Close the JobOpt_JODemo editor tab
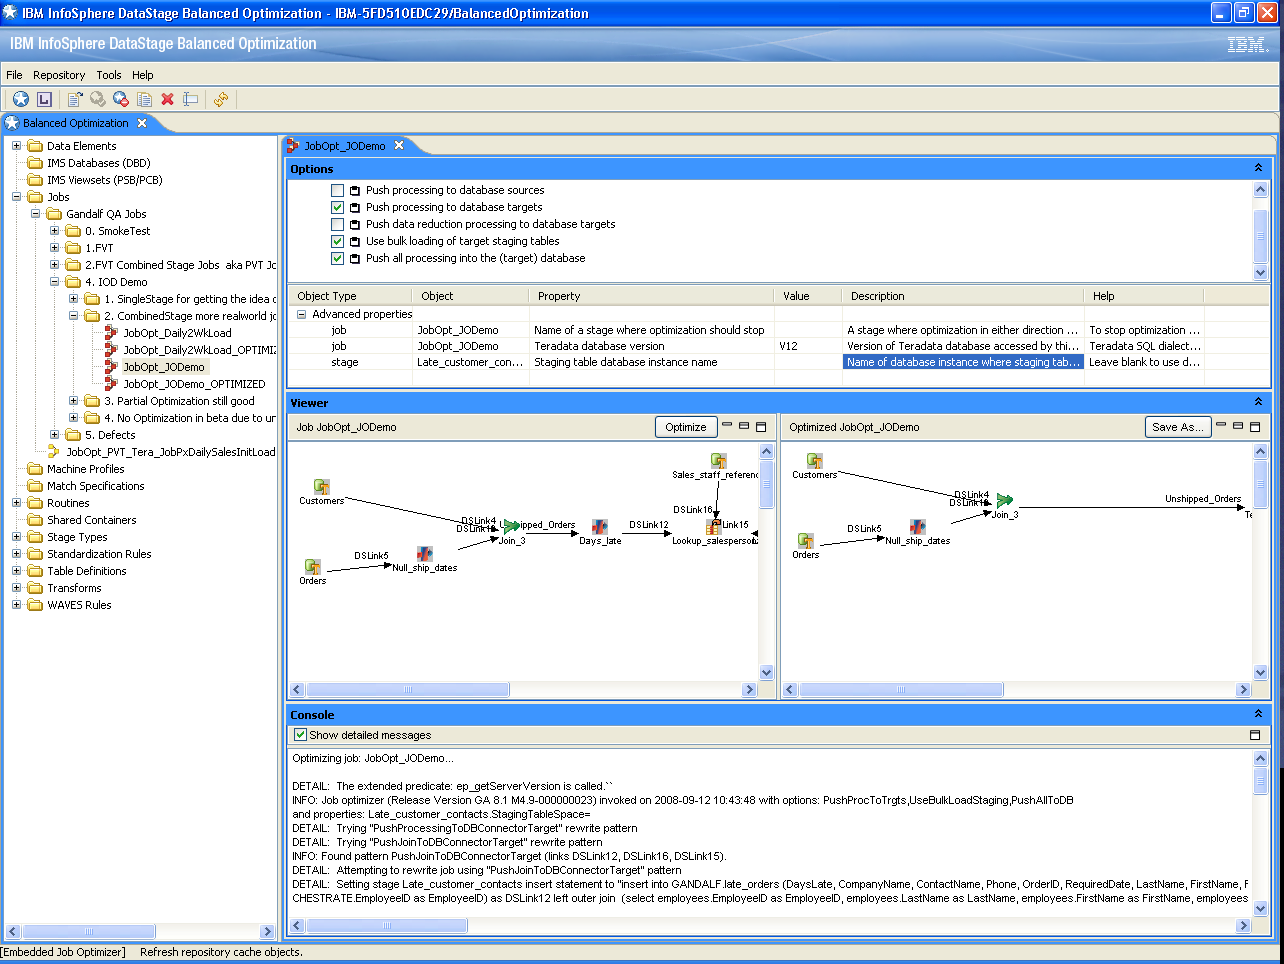Screen dimensions: 1284x964 click(399, 146)
